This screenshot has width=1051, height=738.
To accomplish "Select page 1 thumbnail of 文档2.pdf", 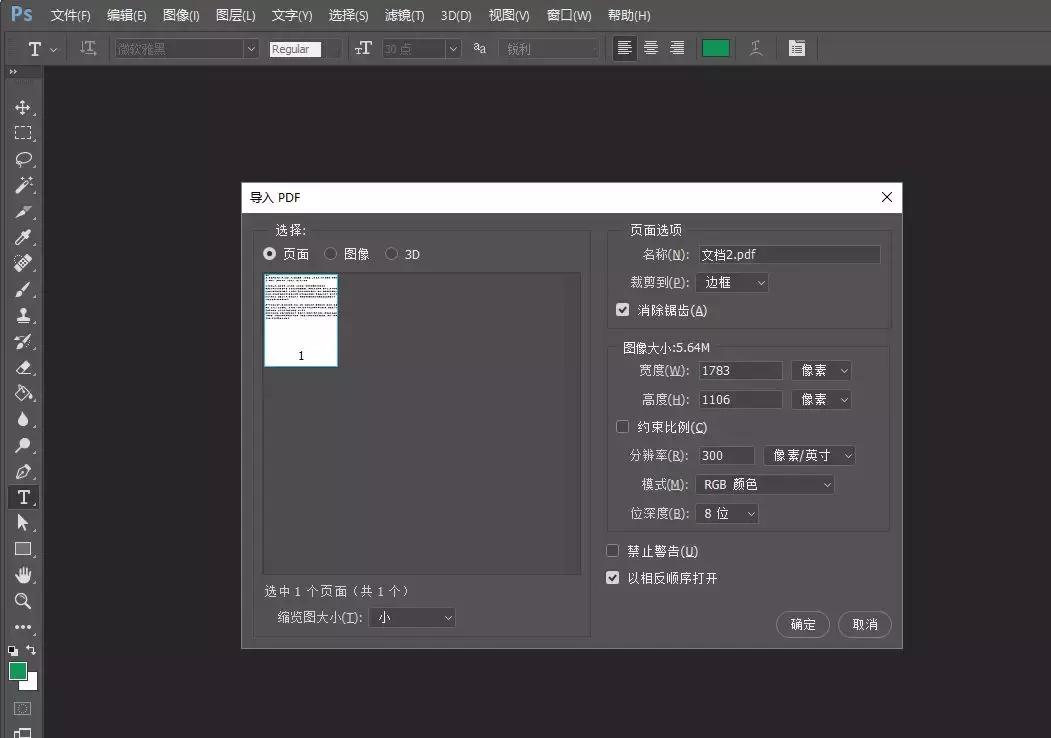I will [x=301, y=320].
